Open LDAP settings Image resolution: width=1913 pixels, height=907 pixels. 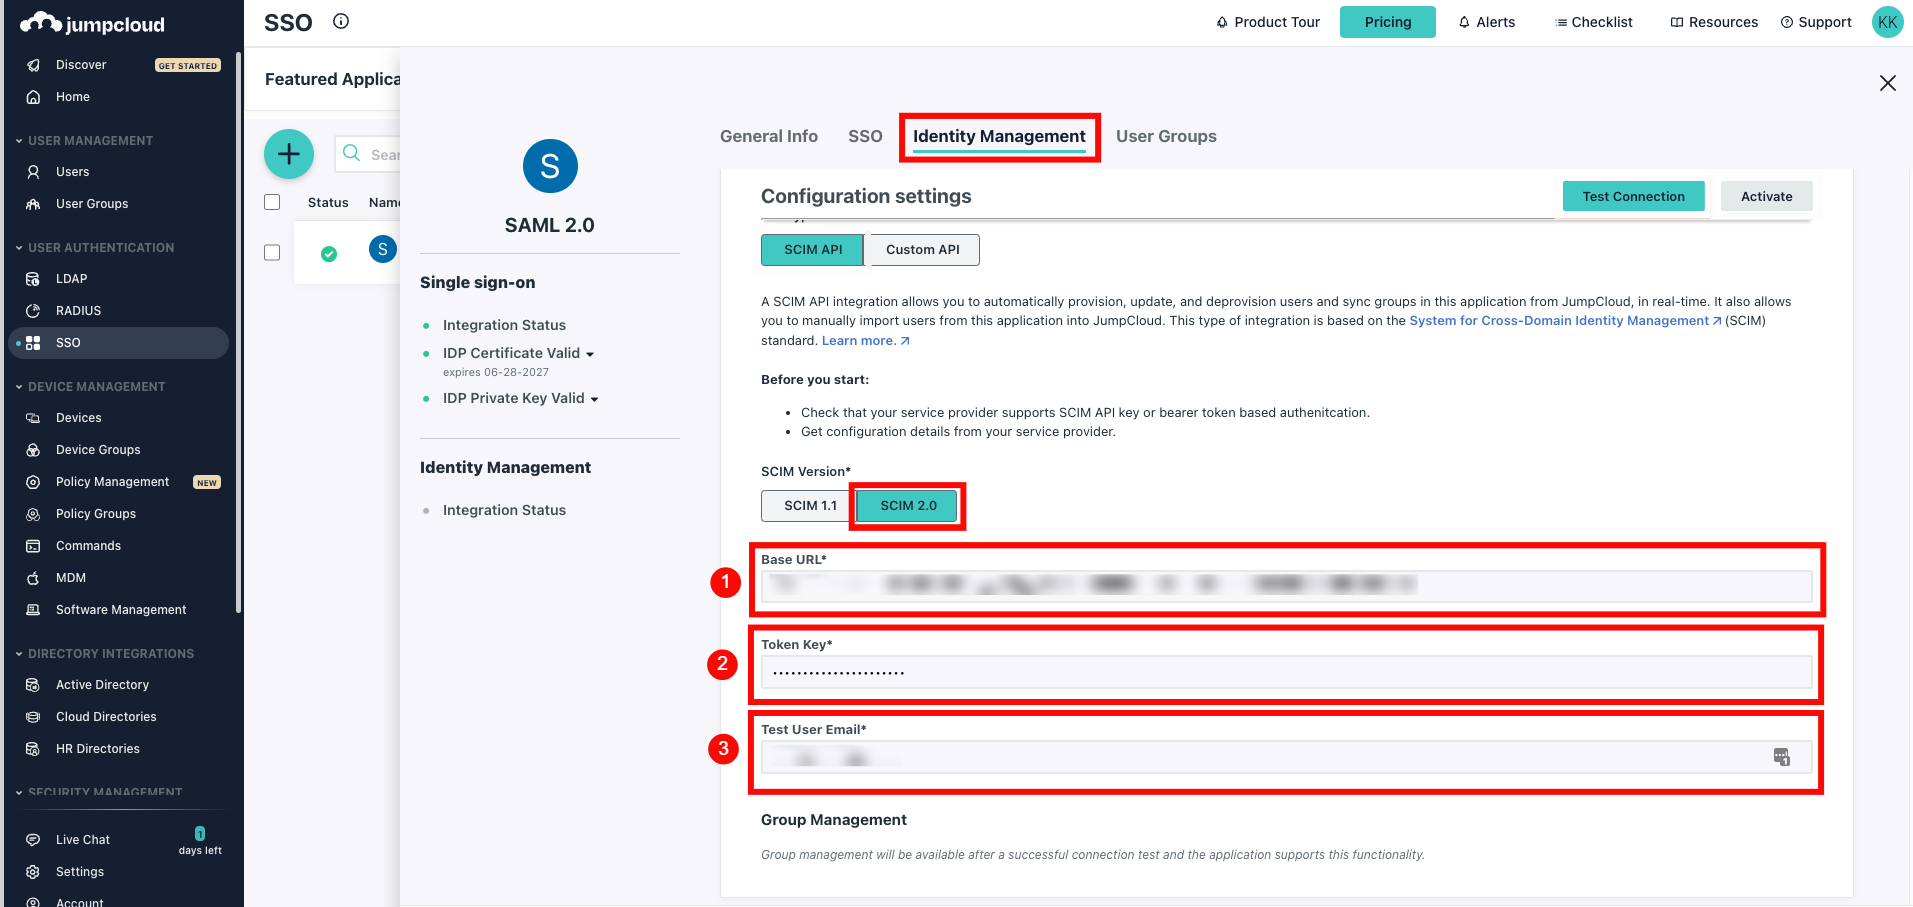click(x=72, y=279)
